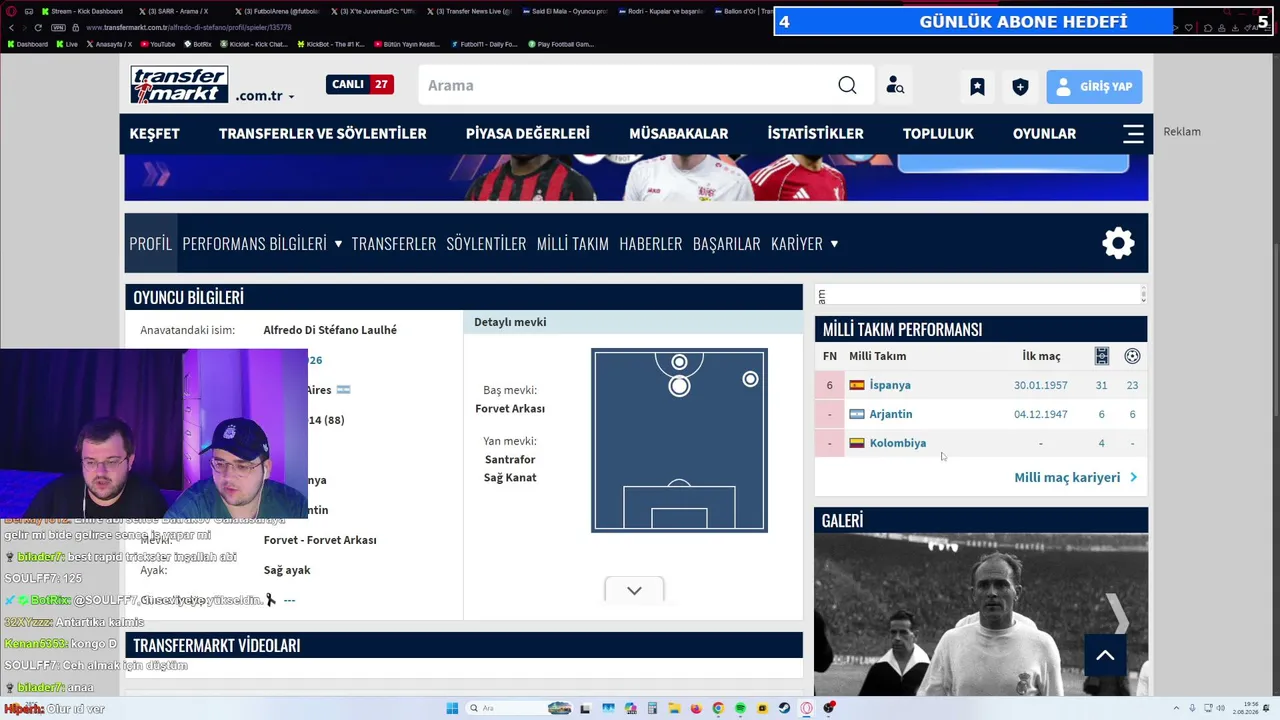Open the detailed player search icon

click(895, 86)
